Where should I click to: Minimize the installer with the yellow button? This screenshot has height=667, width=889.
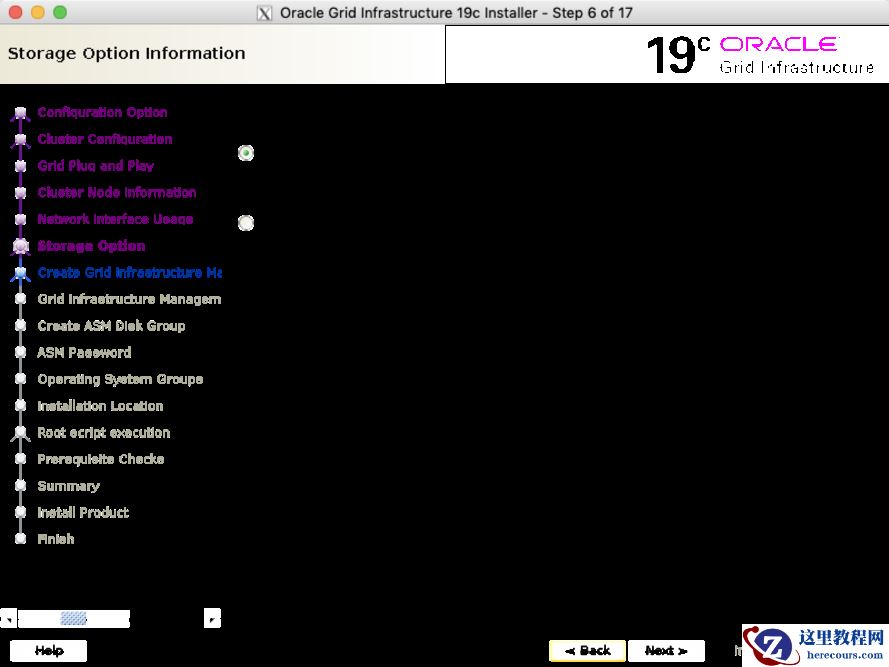coord(38,12)
